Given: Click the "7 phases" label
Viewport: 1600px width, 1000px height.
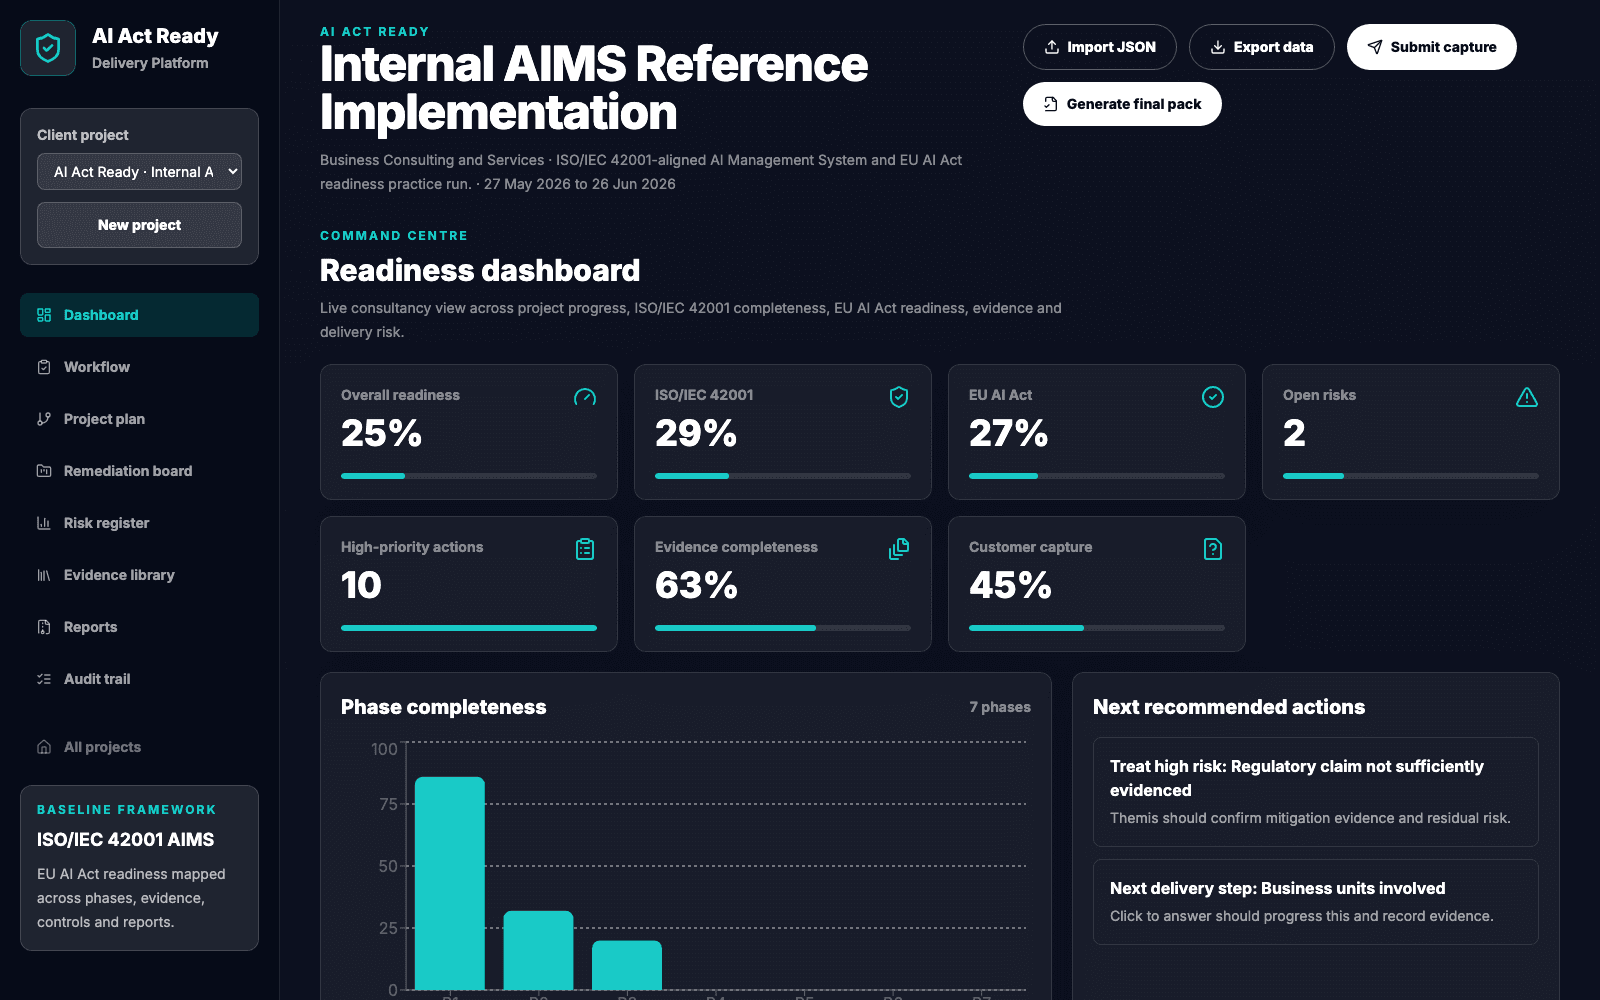Looking at the screenshot, I should (x=1000, y=707).
